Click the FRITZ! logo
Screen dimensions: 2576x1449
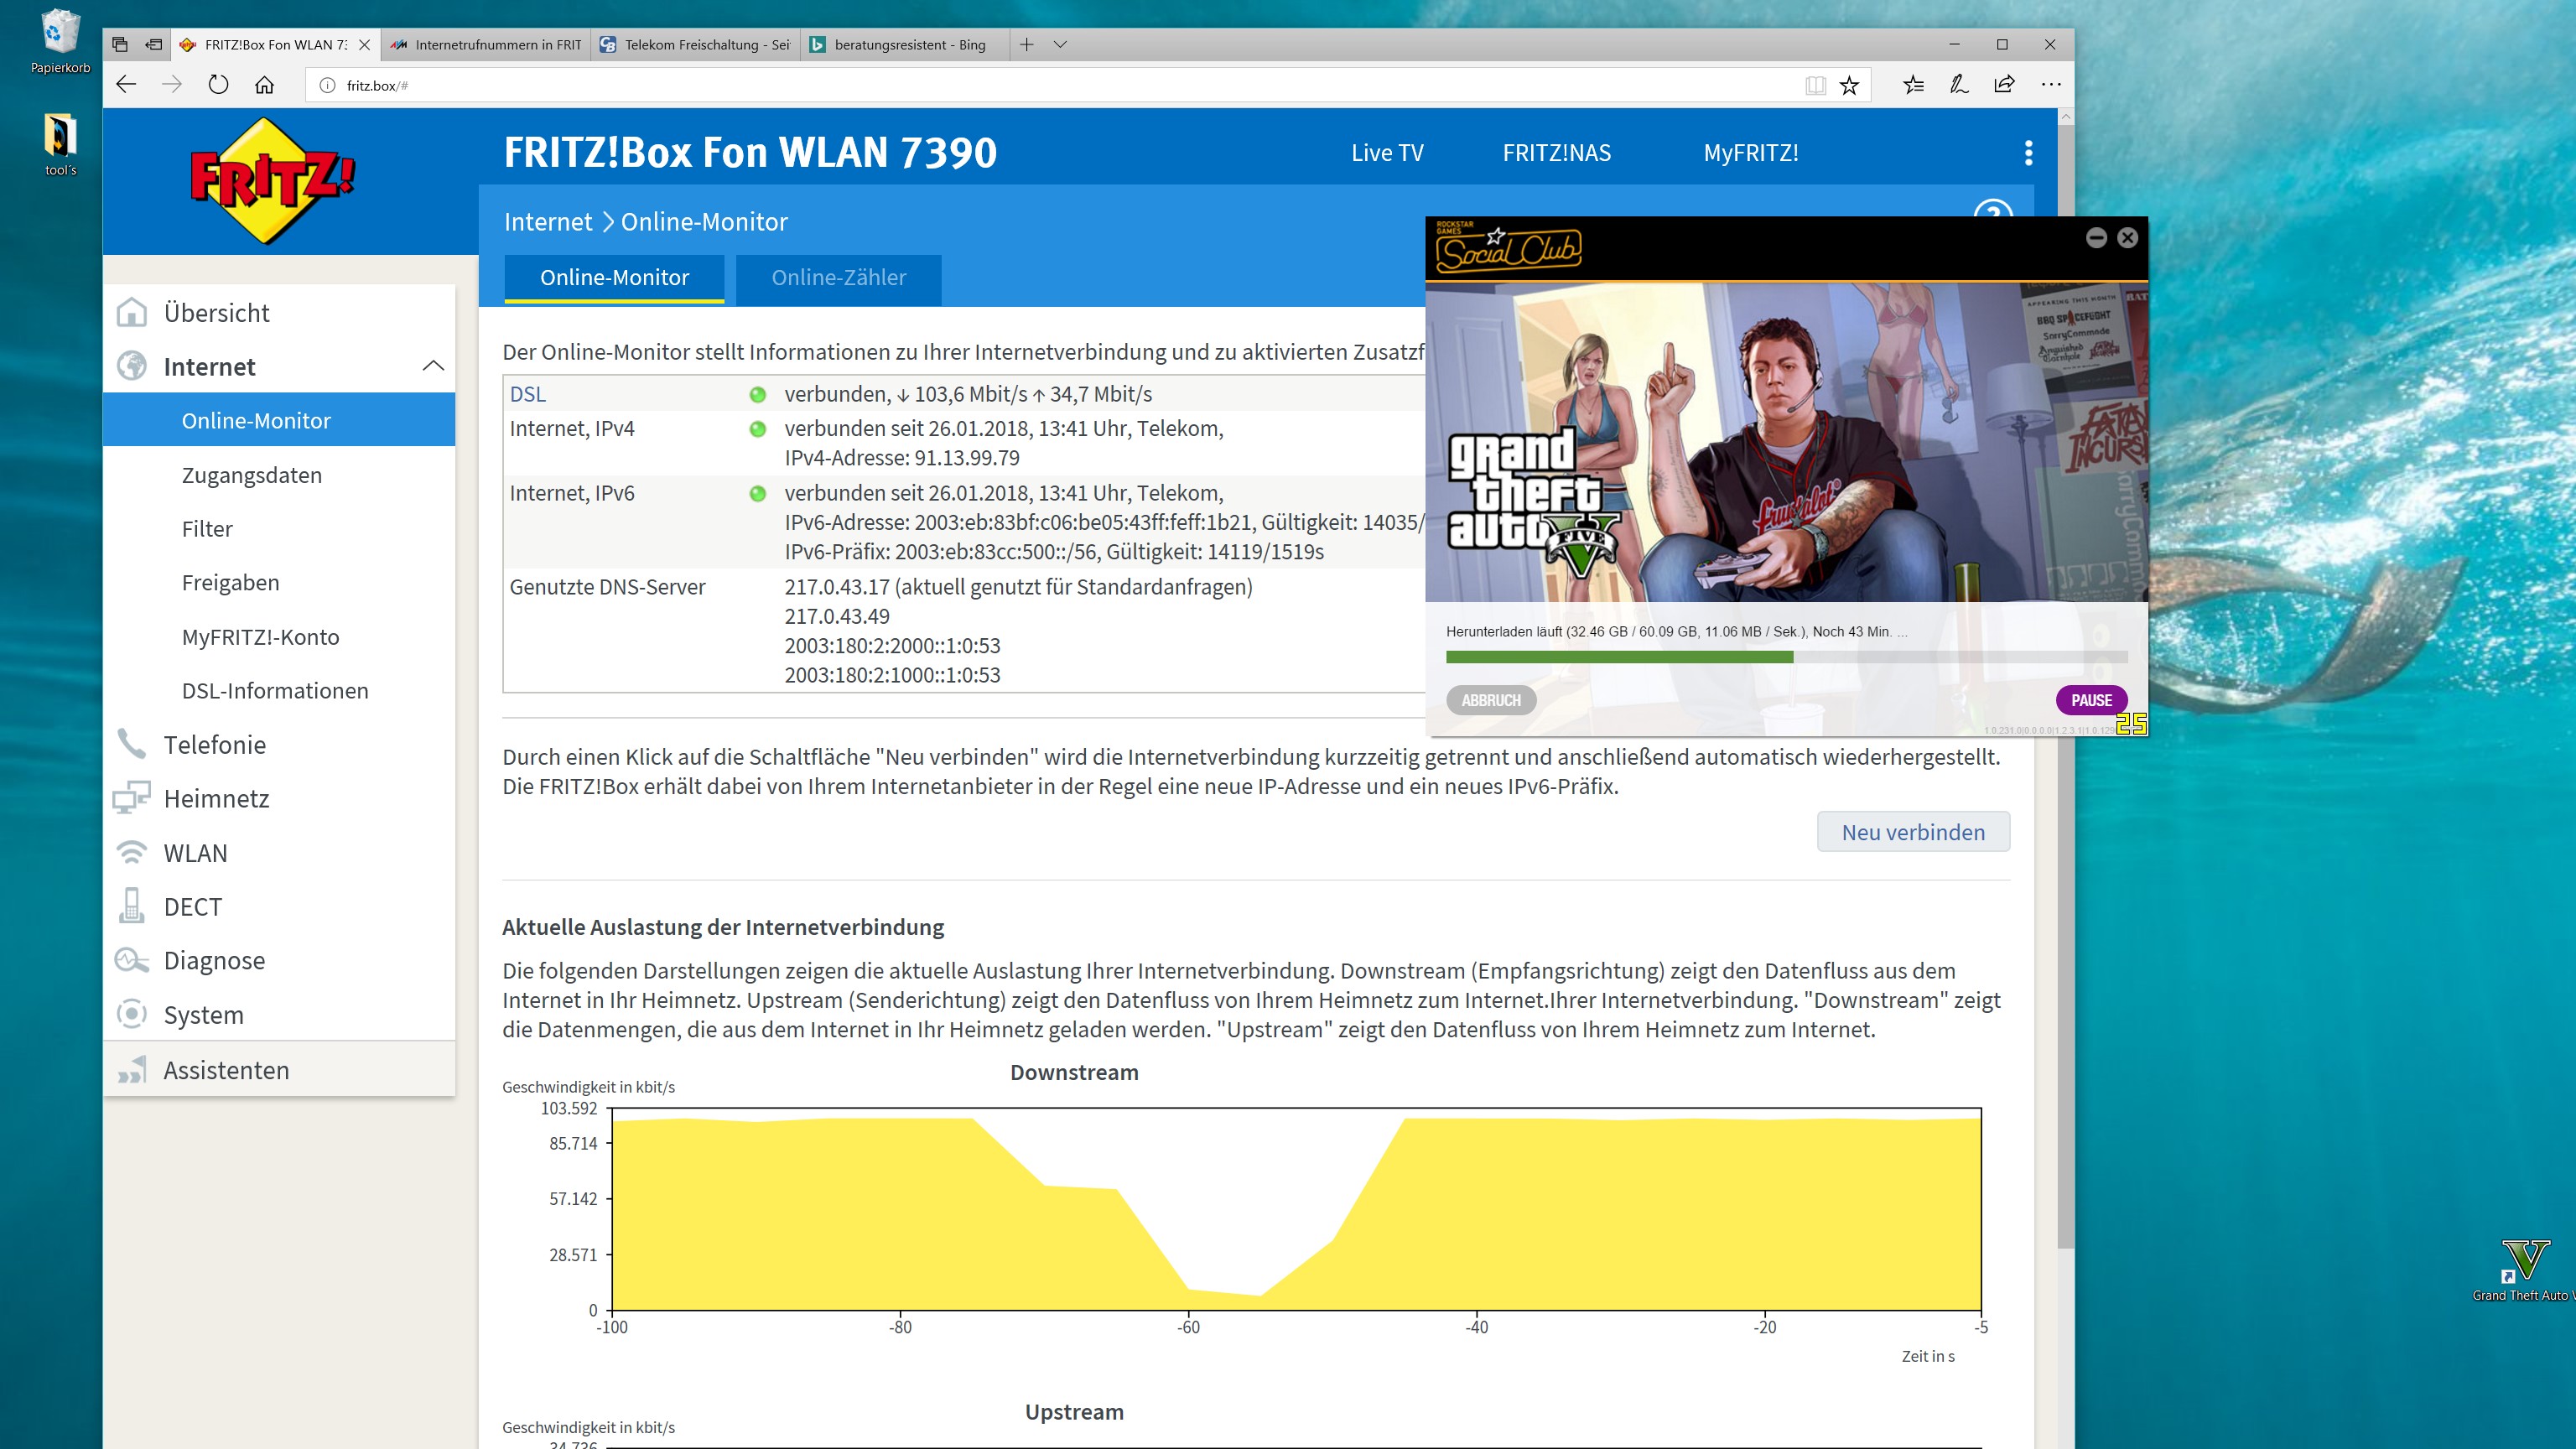tap(272, 181)
